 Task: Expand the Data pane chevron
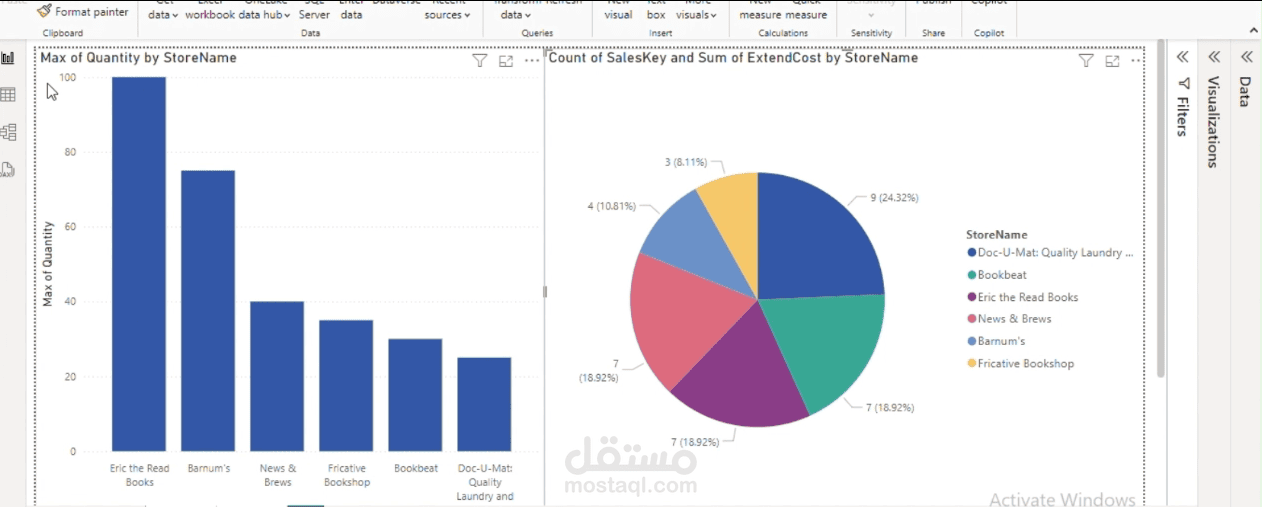tap(1246, 57)
